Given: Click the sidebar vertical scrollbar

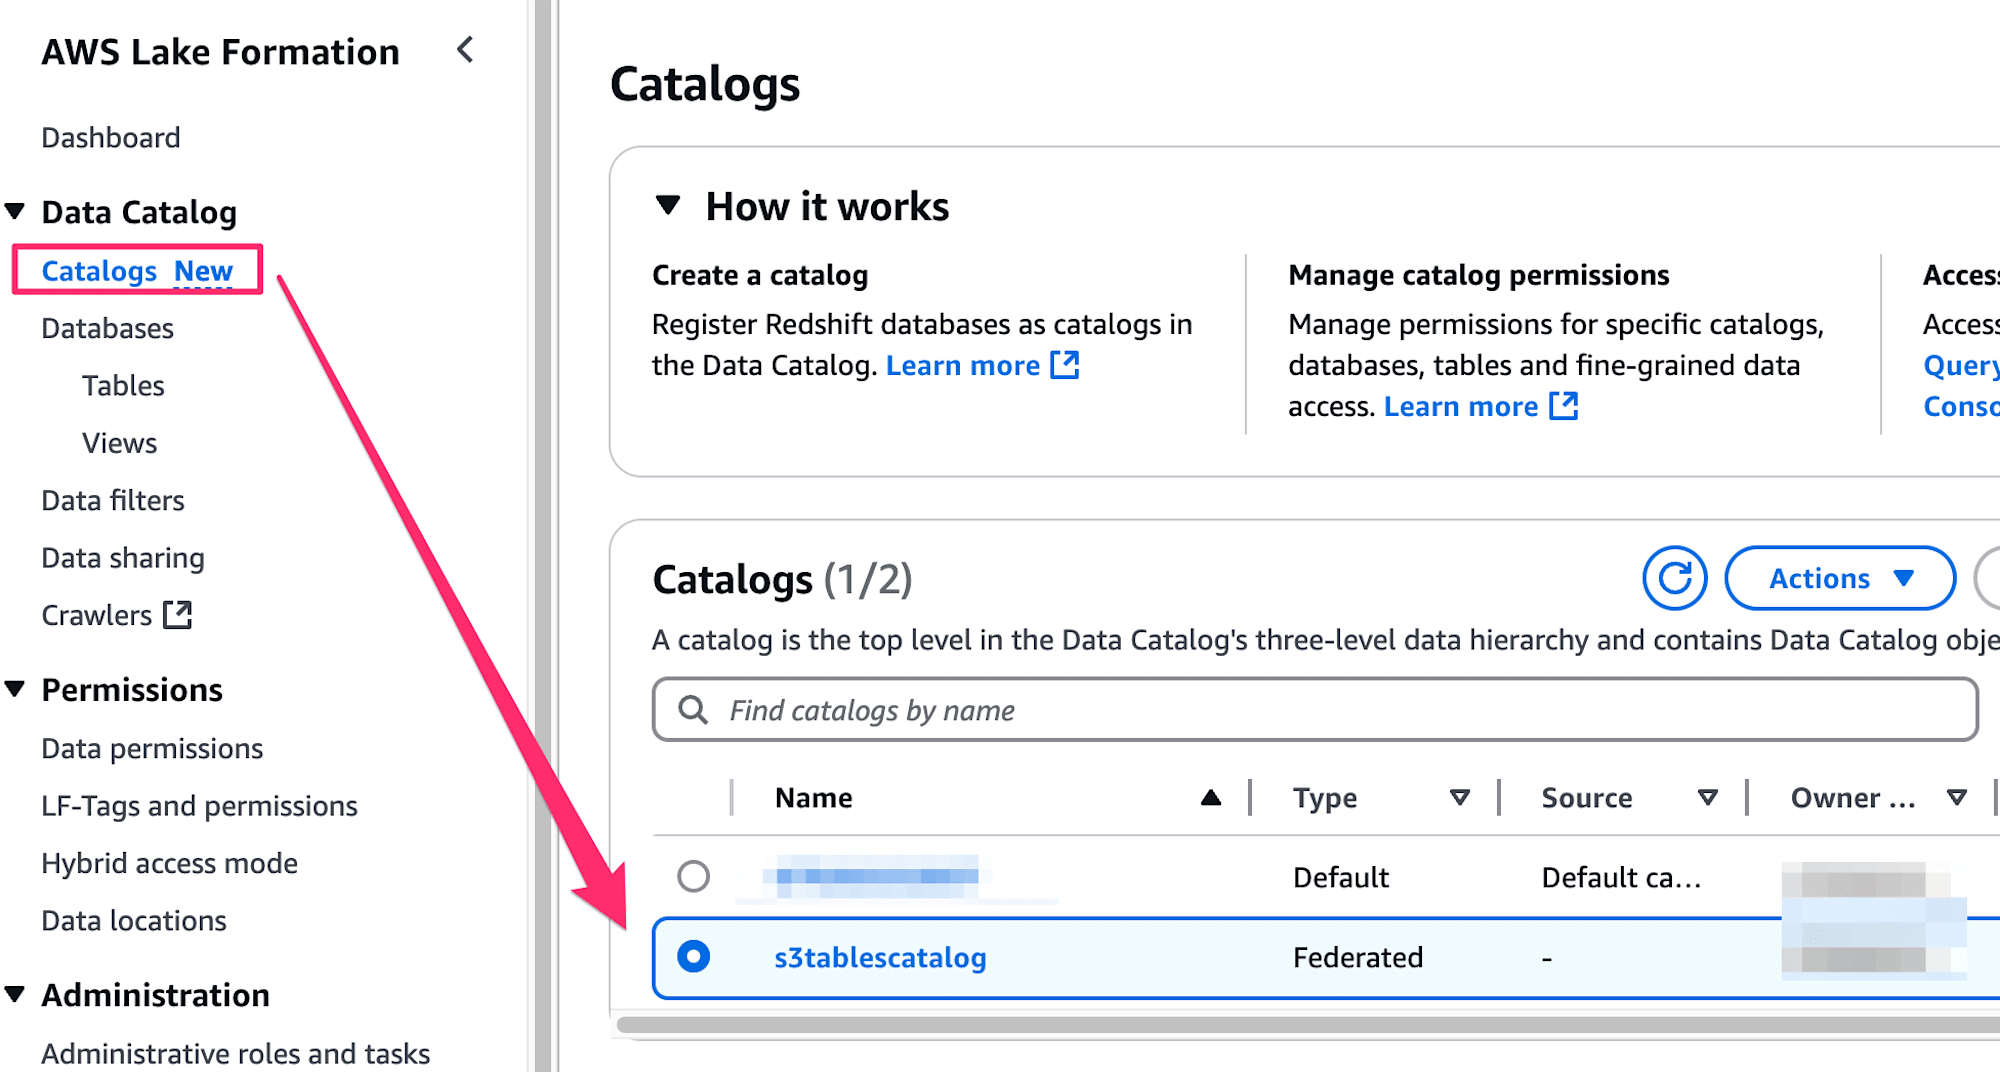Looking at the screenshot, I should [x=543, y=536].
